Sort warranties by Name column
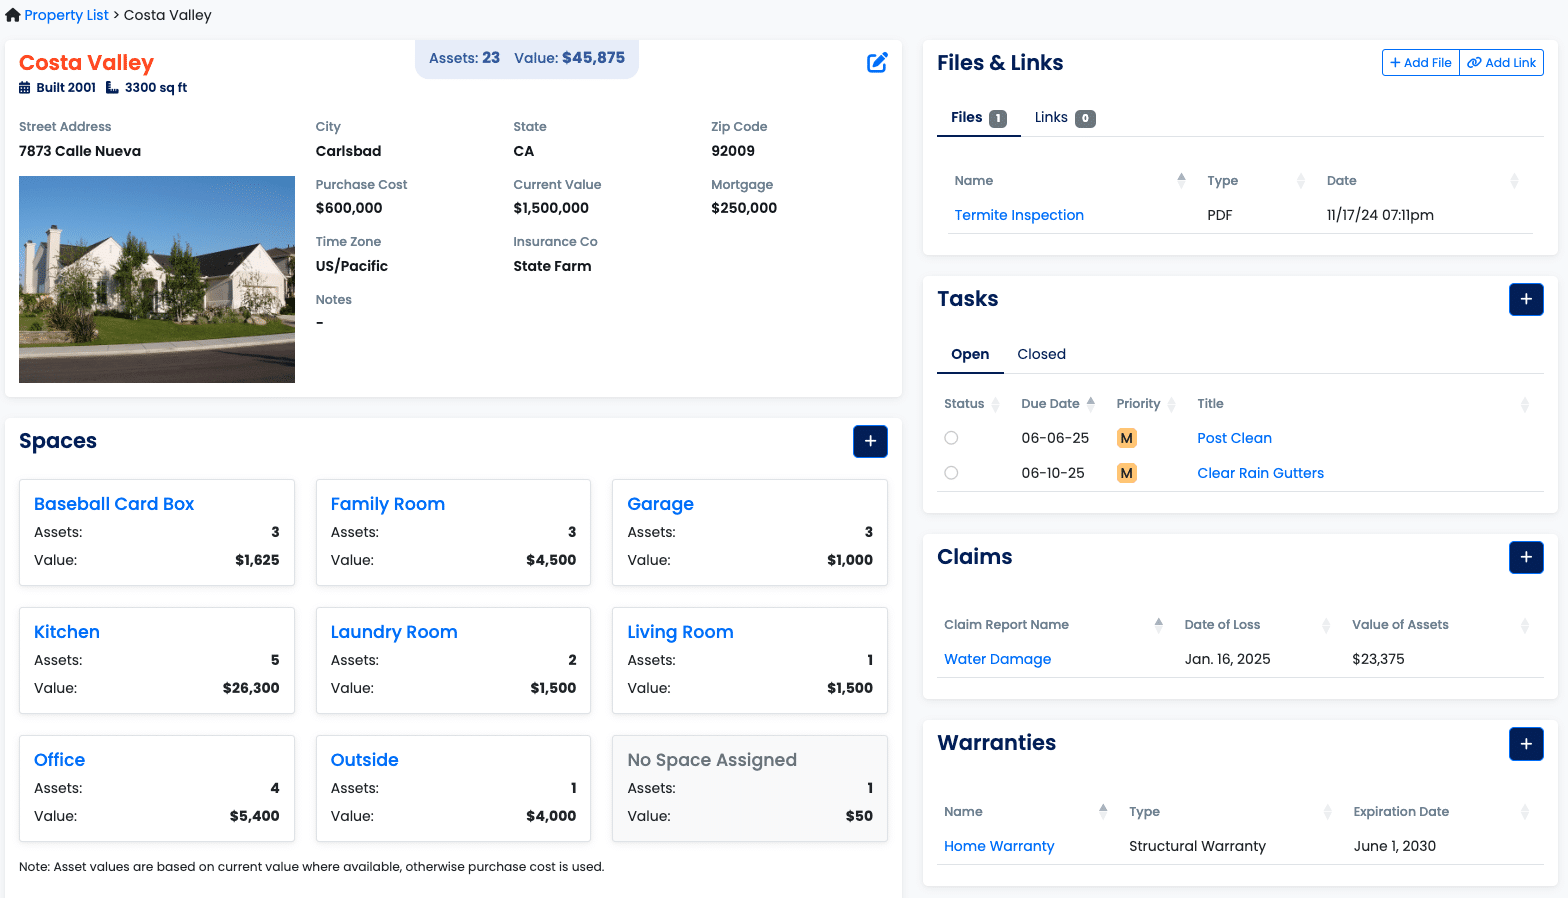Screen dimensions: 1568x898 tap(1026, 812)
